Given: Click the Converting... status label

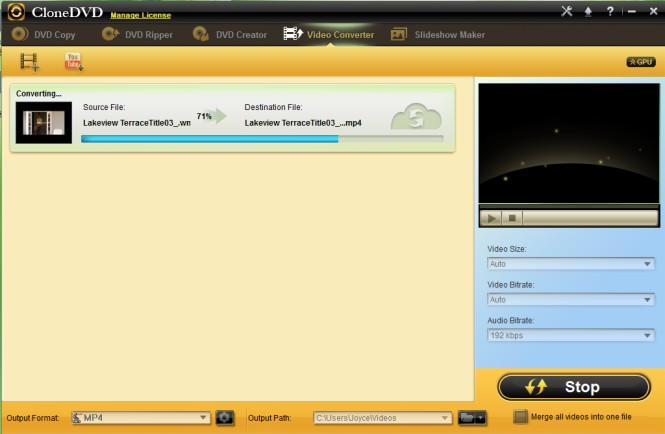Looking at the screenshot, I should (39, 93).
